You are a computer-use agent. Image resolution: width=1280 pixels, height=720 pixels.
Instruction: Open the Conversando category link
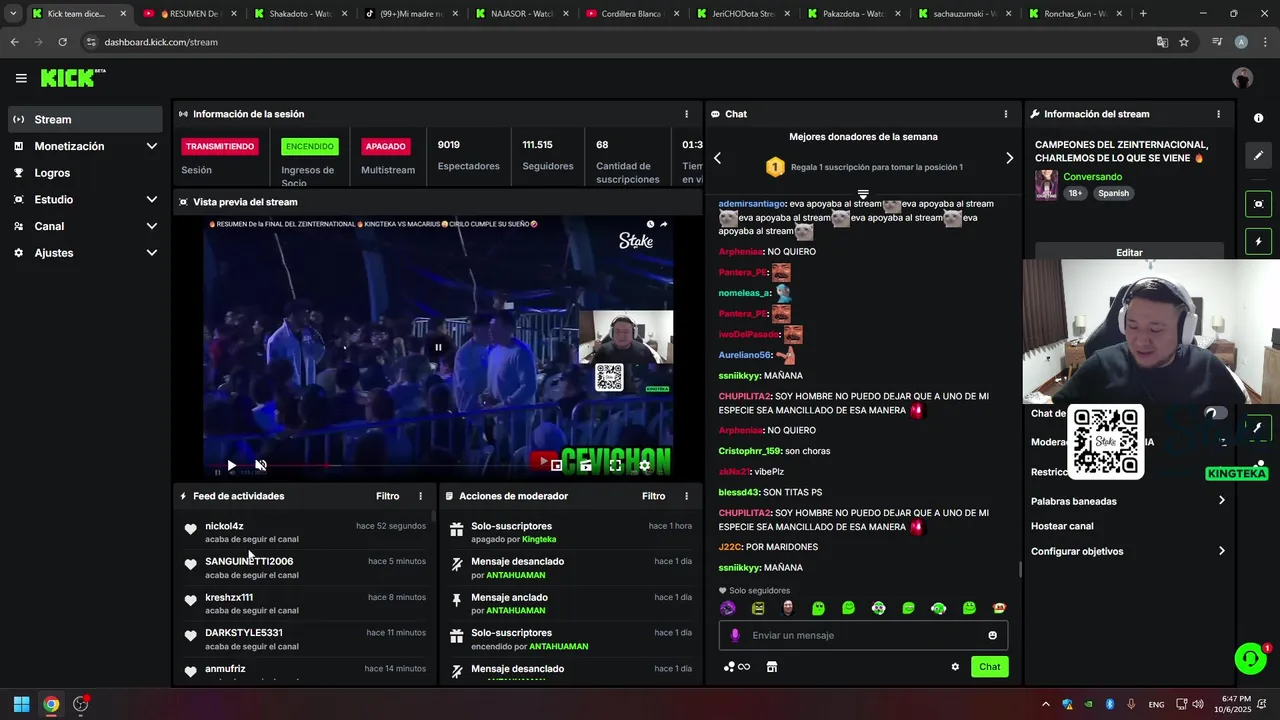tap(1092, 177)
